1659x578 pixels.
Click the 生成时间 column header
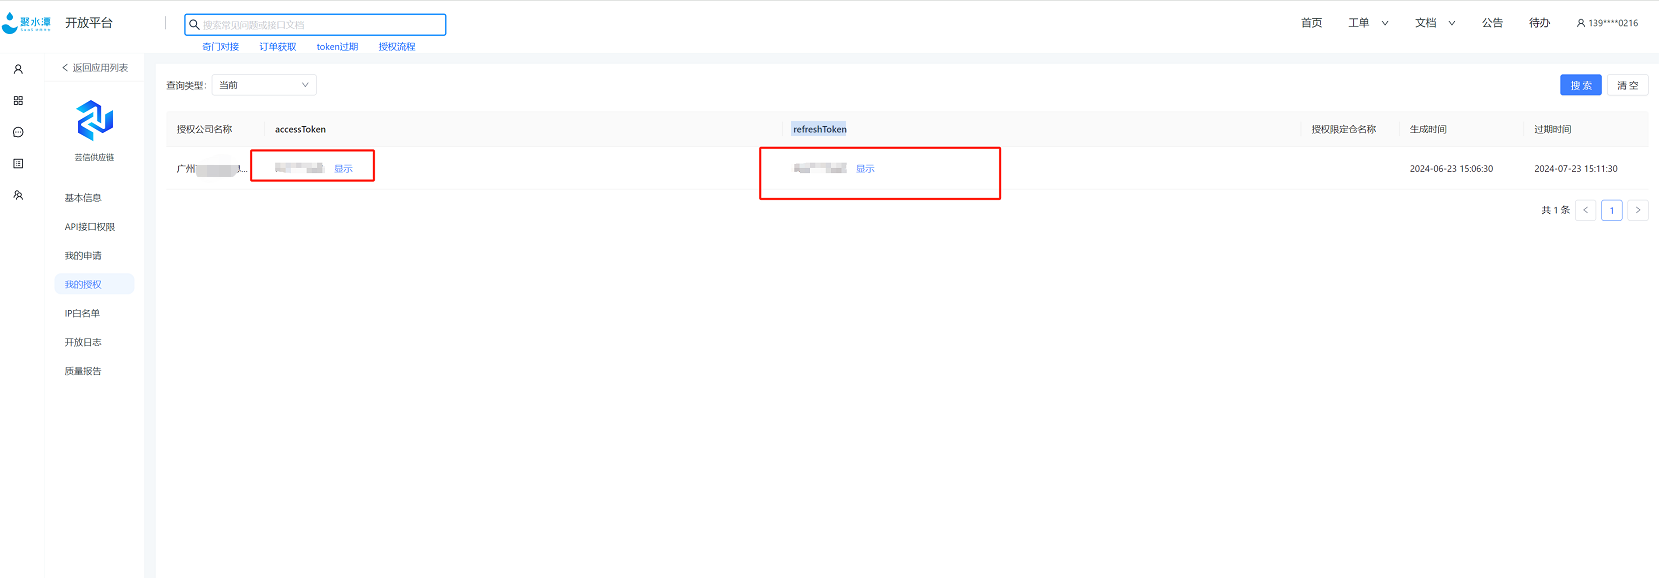pos(1428,129)
